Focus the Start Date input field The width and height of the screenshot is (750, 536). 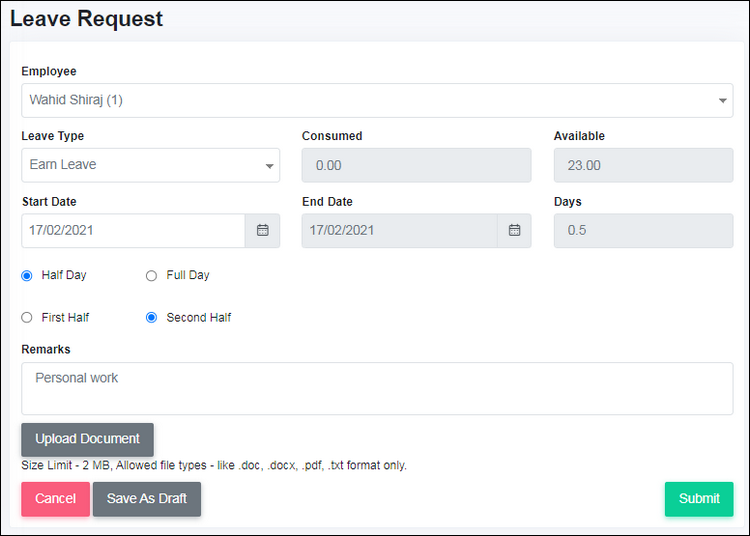coord(133,230)
